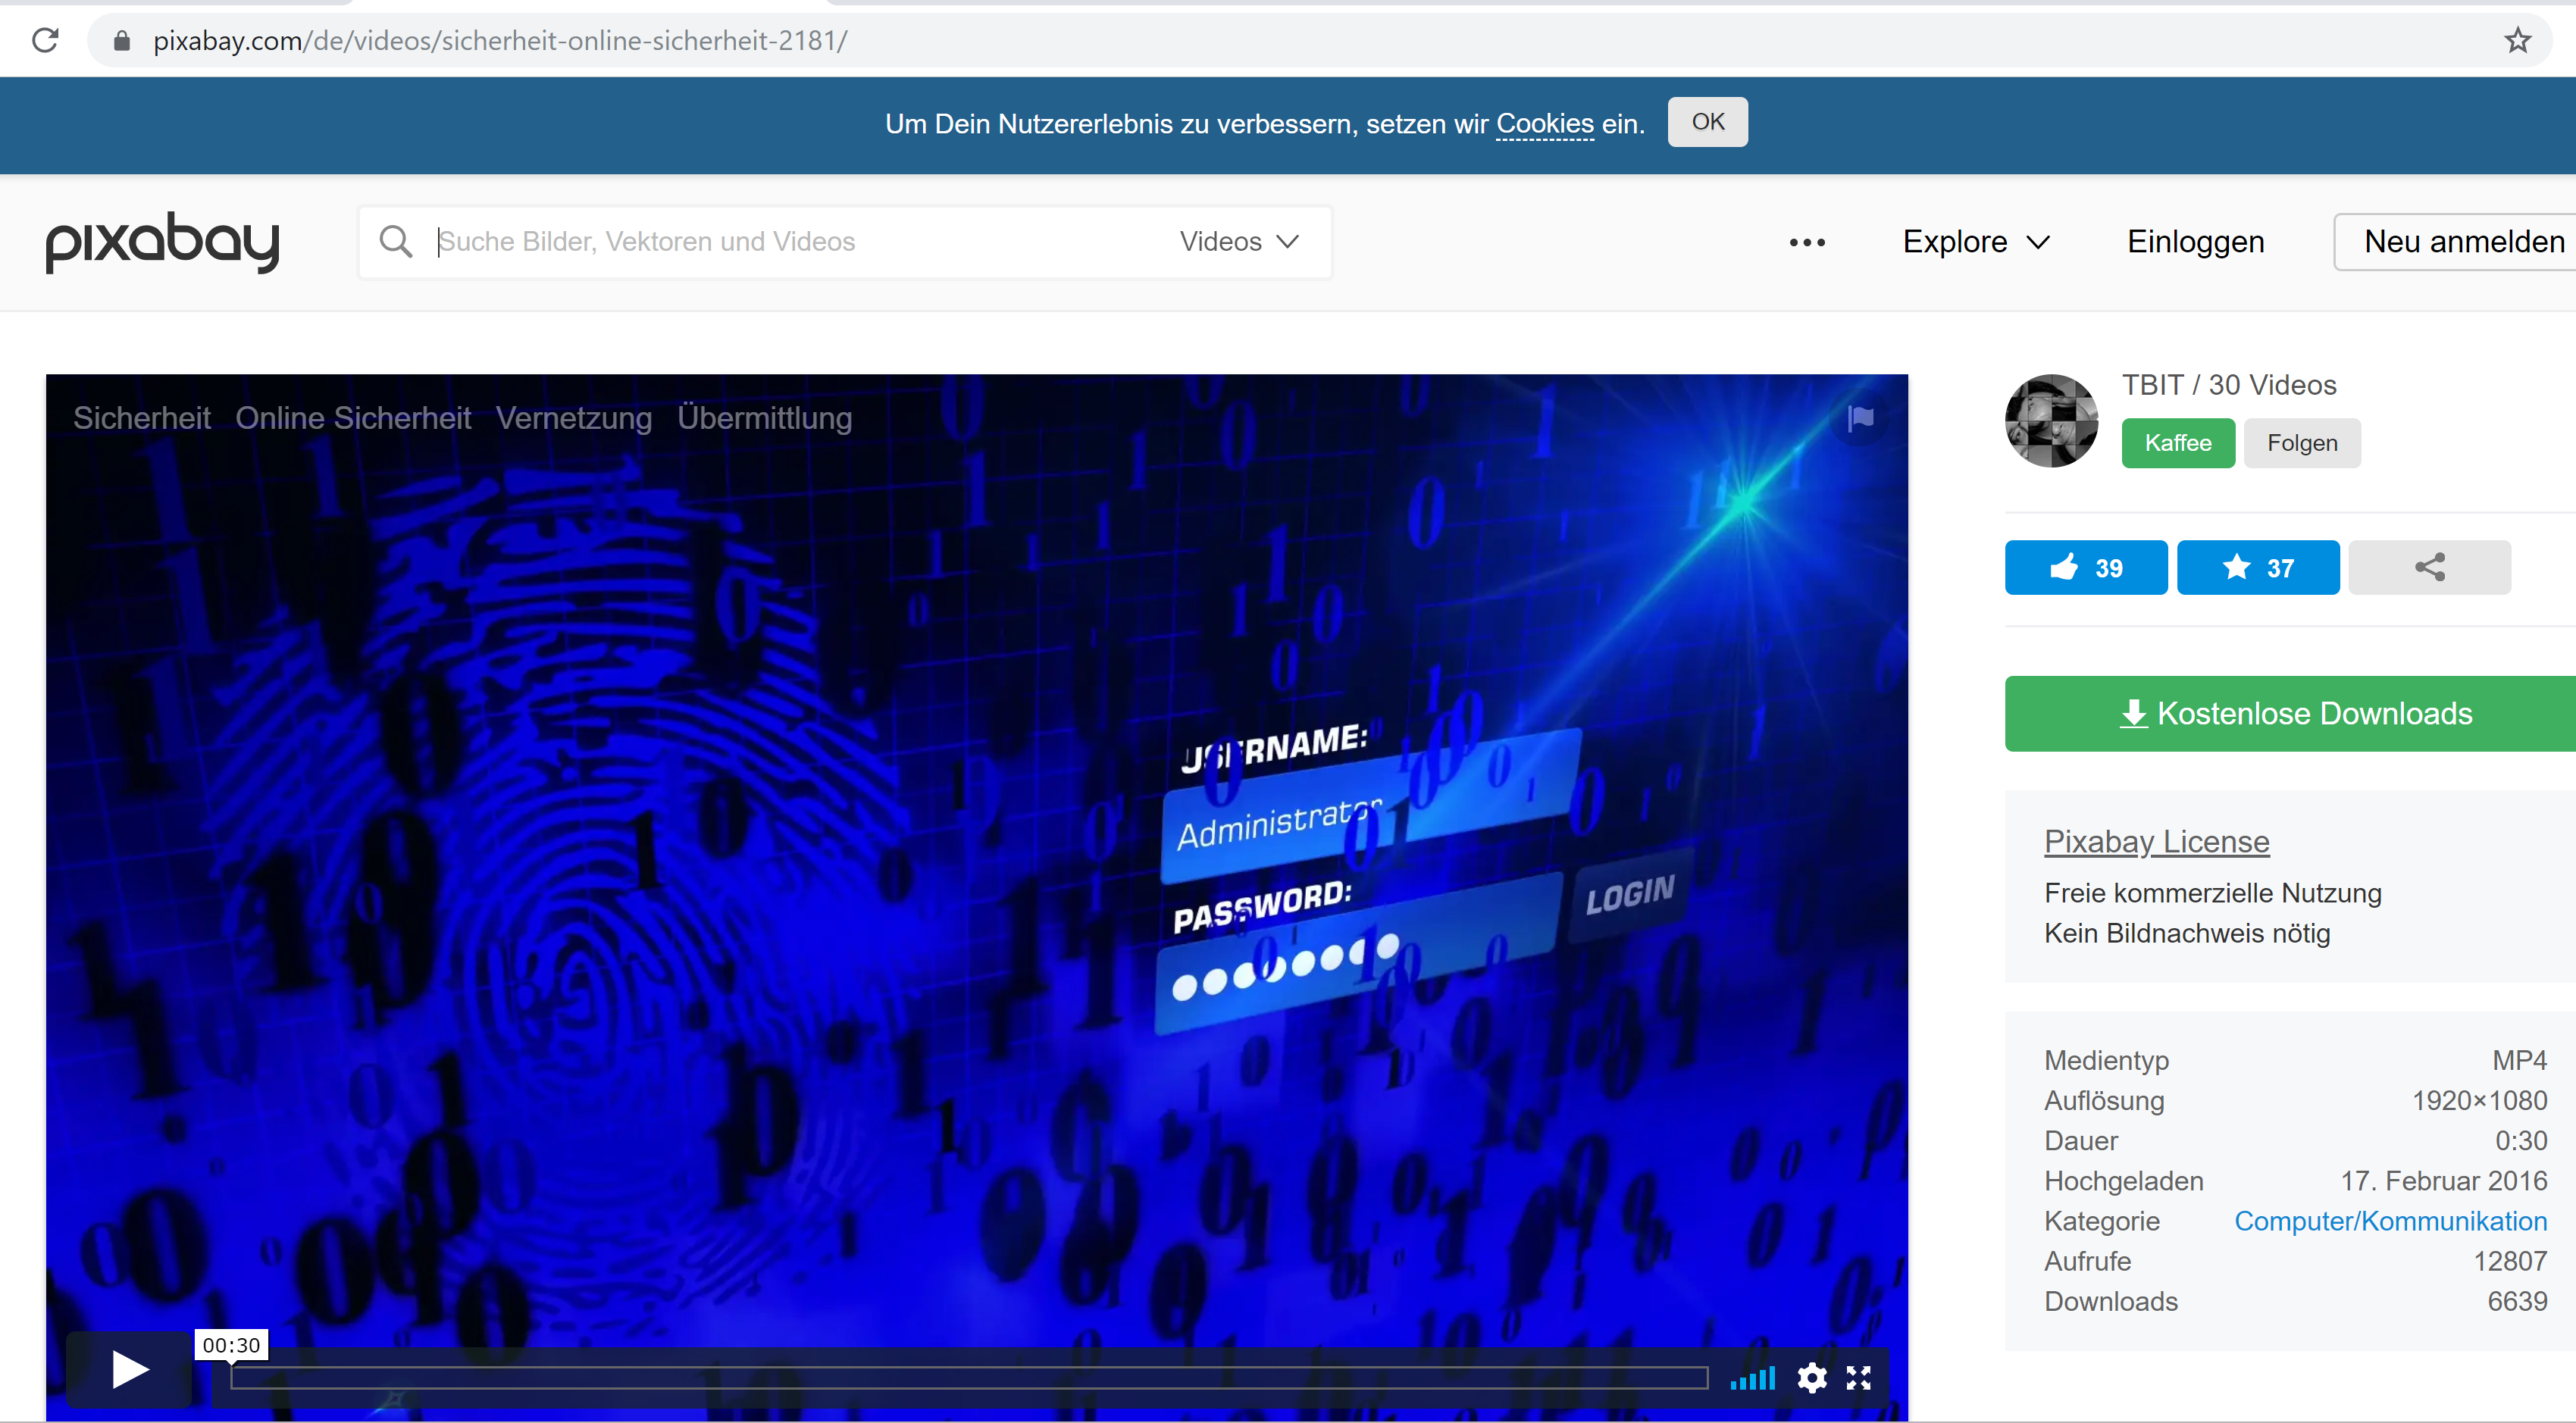2576x1423 pixels.
Task: Open the video settings gear
Action: 1811,1378
